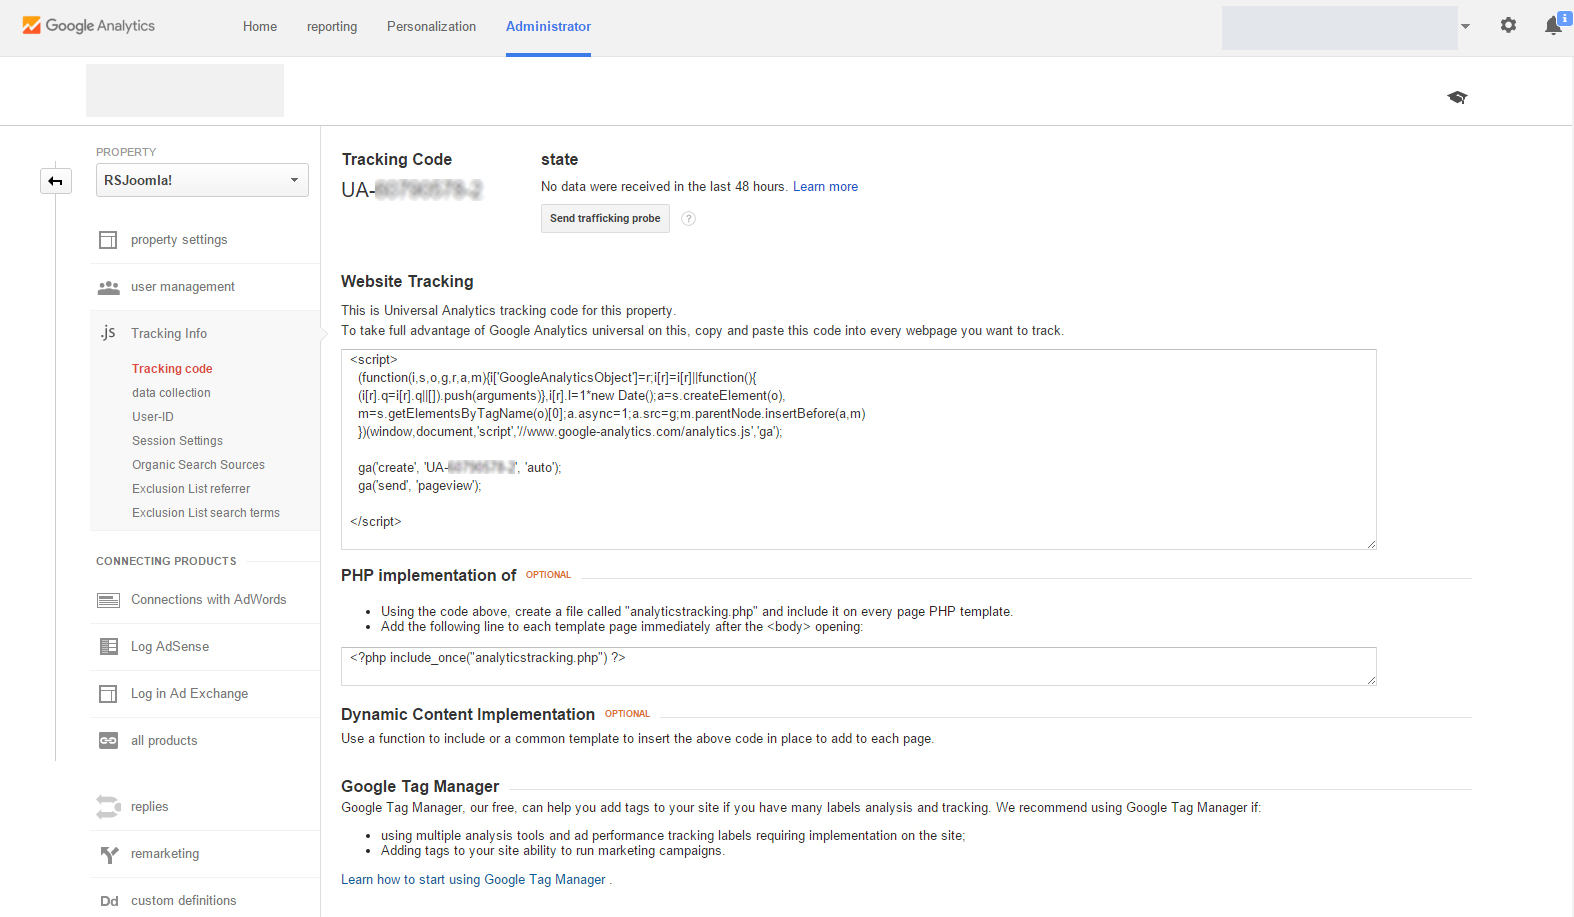Select Tracking code submenu item

pos(172,369)
